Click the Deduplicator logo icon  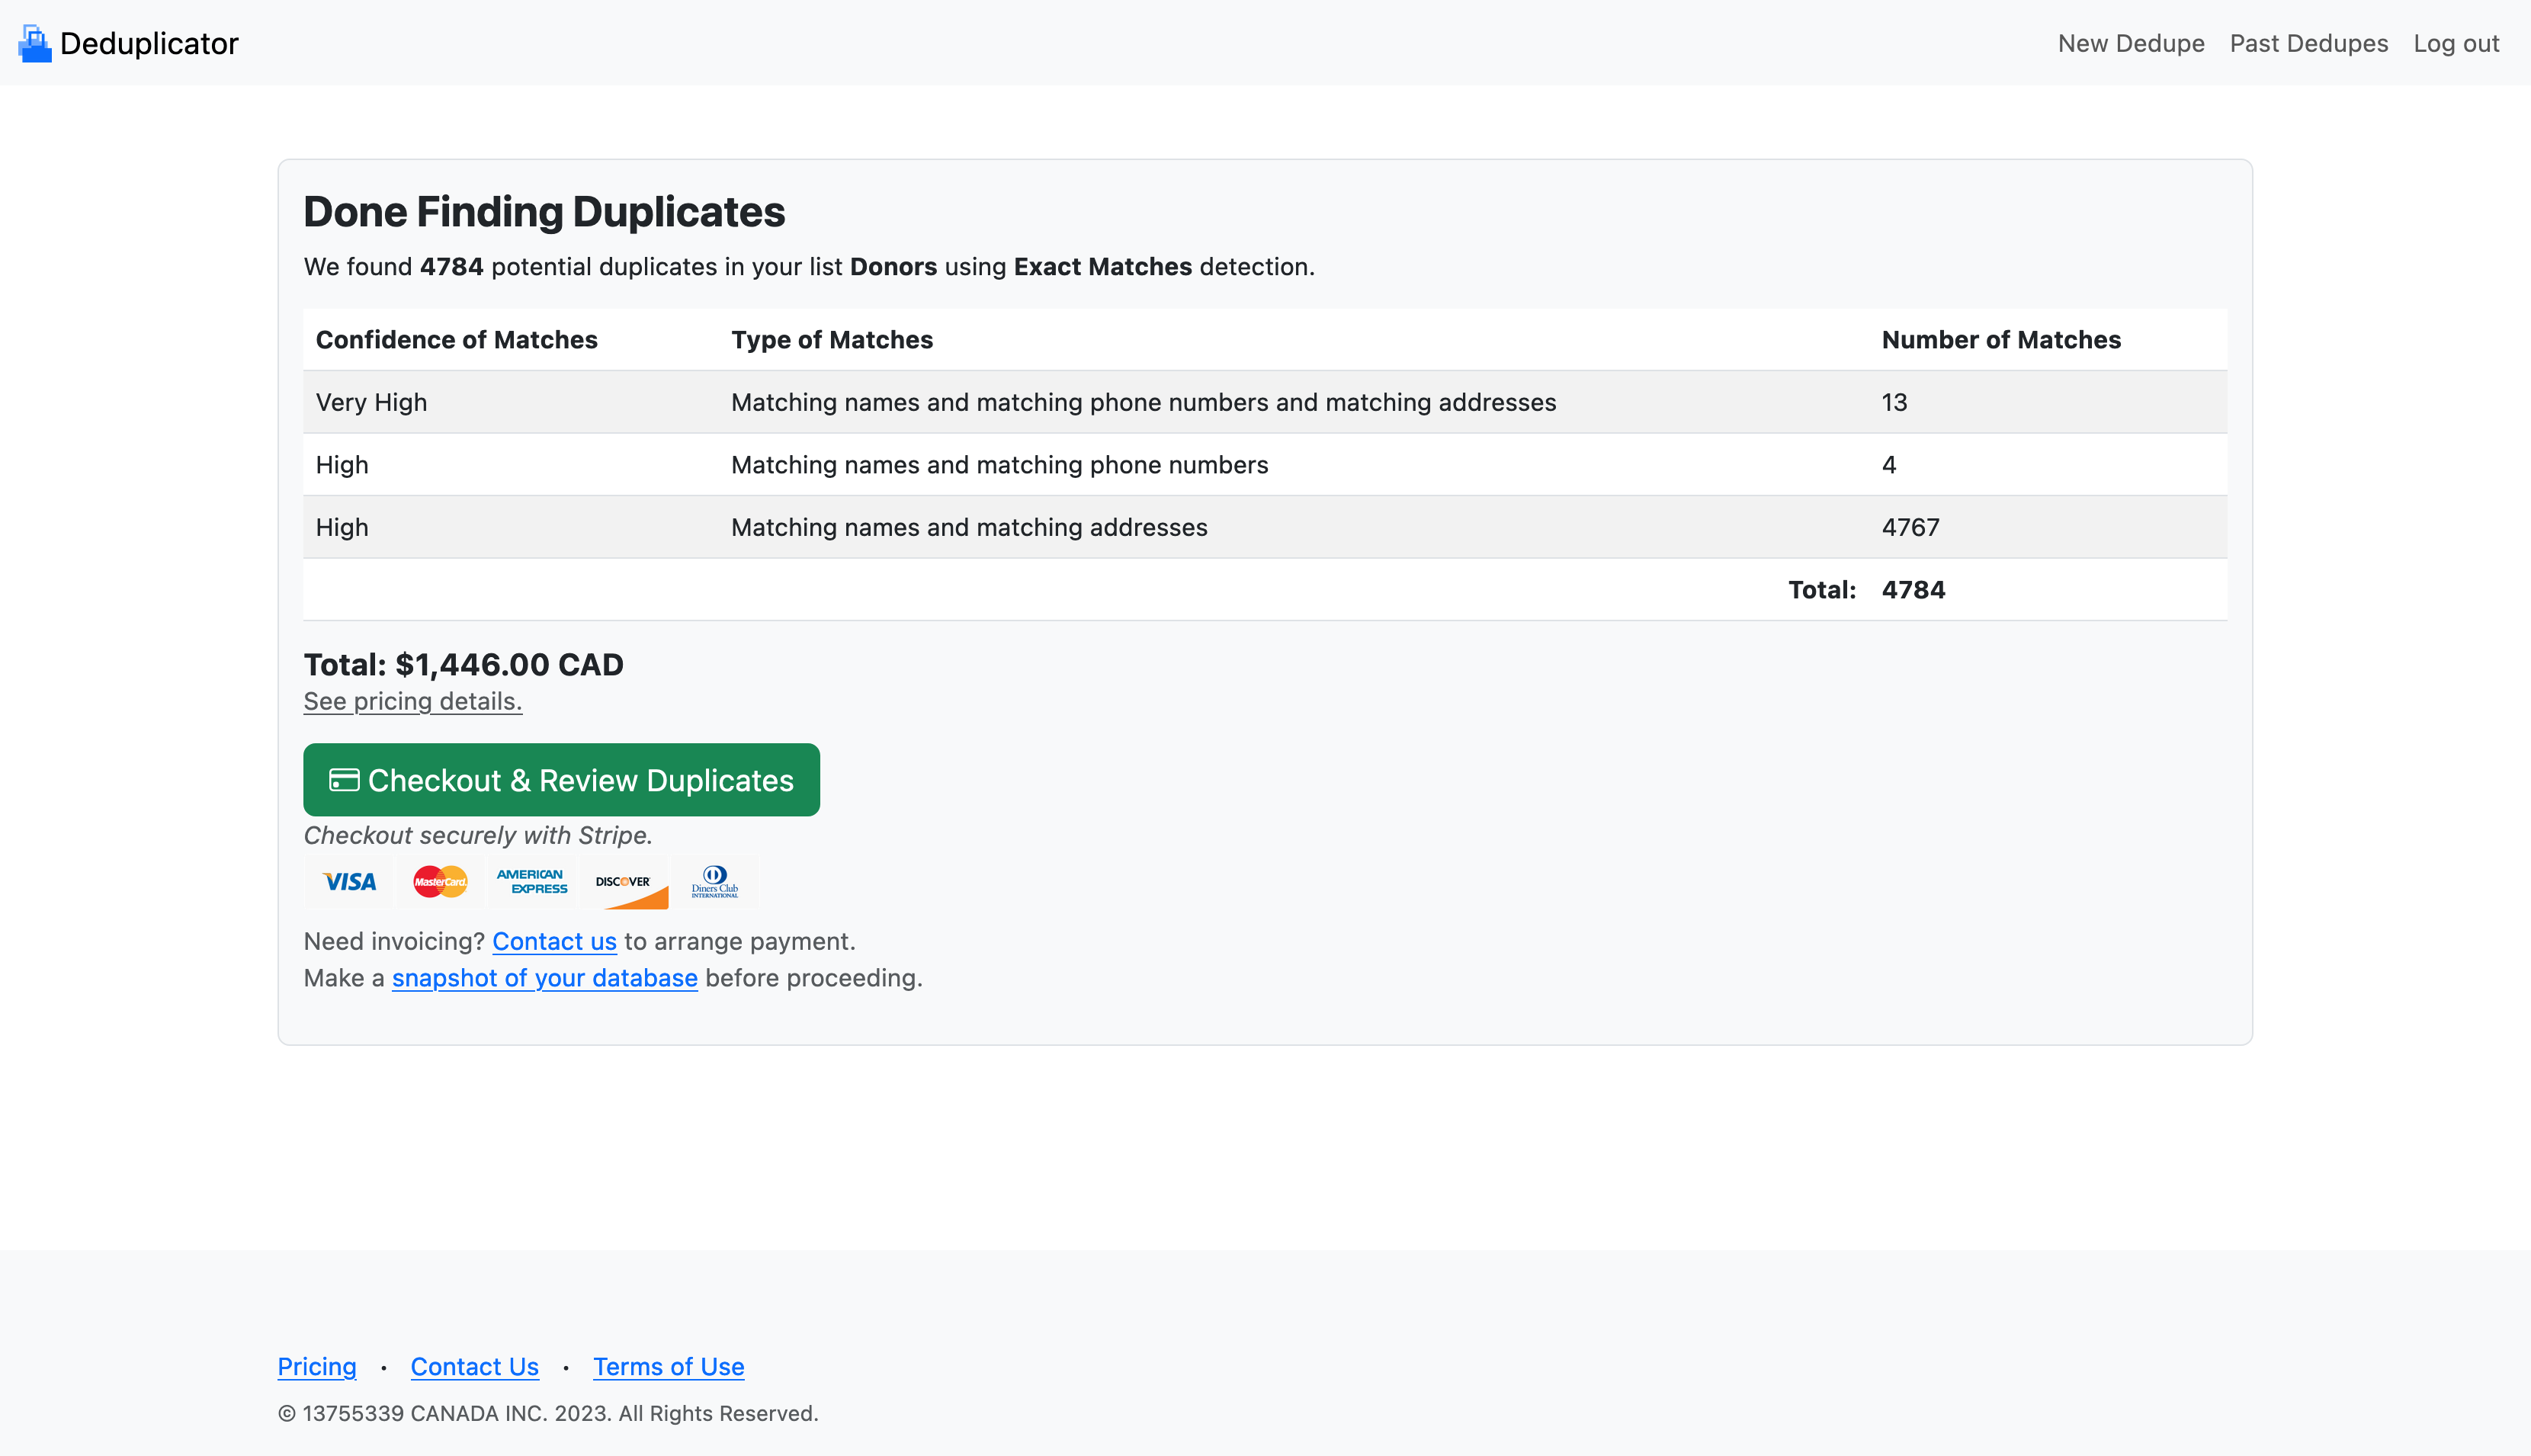(x=35, y=43)
